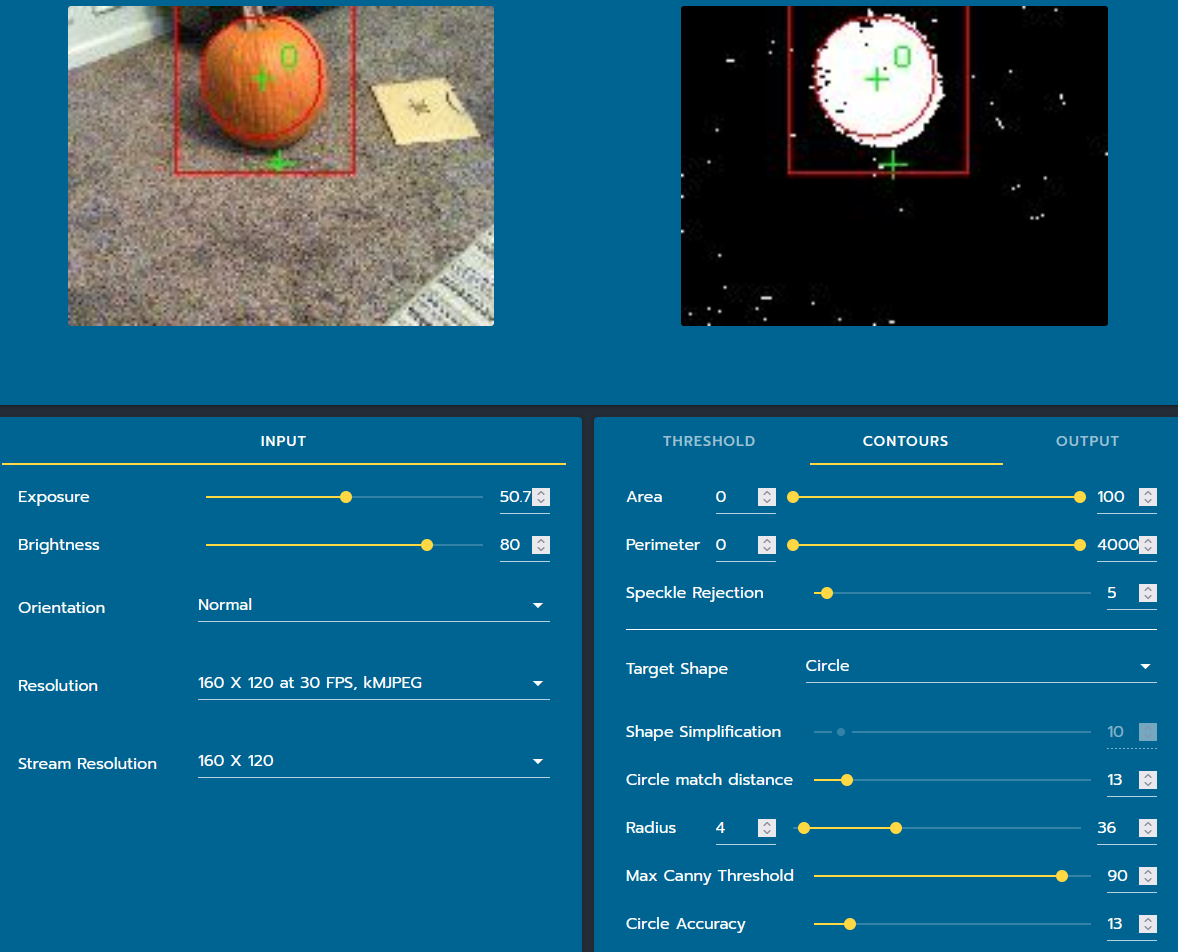The image size is (1178, 952).
Task: Open the Orientation dropdown
Action: (373, 605)
